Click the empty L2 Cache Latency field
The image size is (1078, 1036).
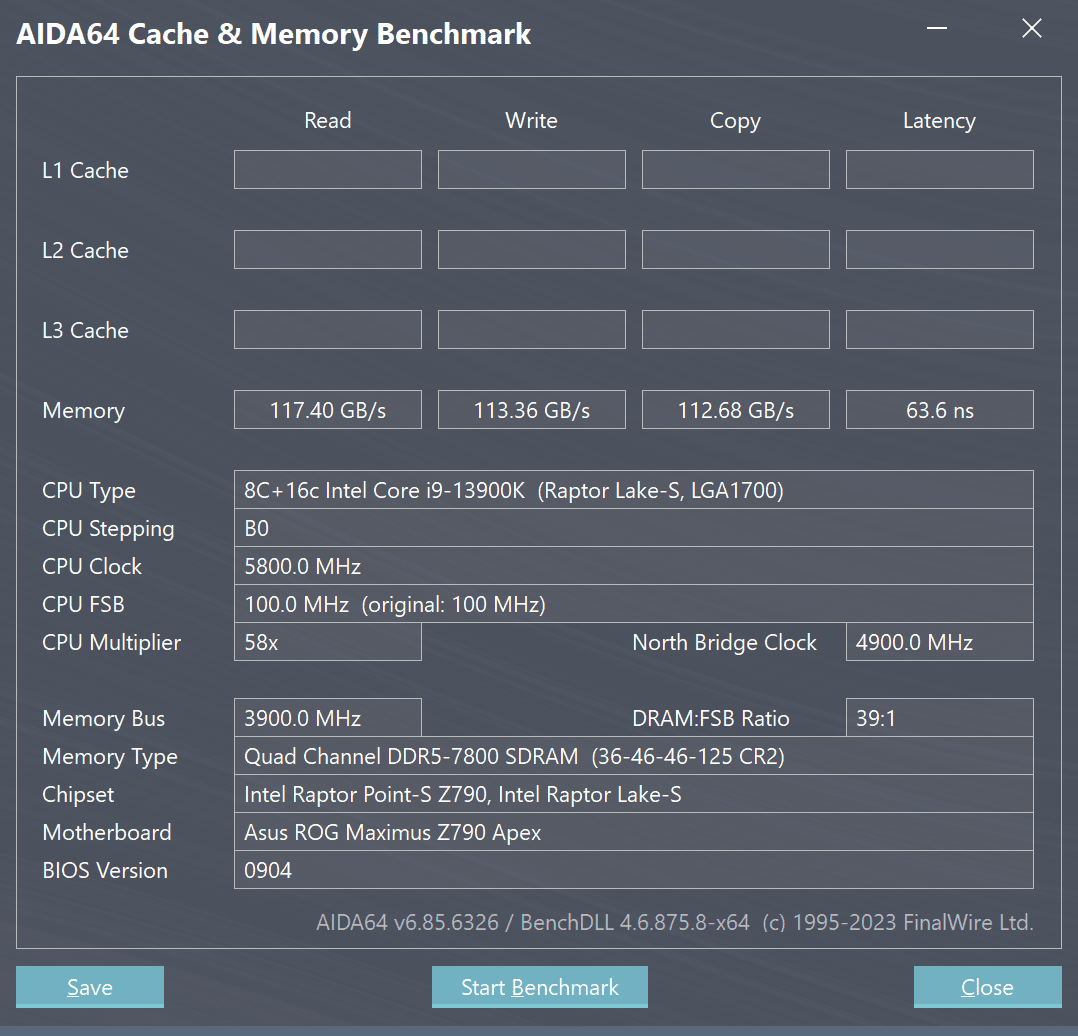(x=940, y=250)
